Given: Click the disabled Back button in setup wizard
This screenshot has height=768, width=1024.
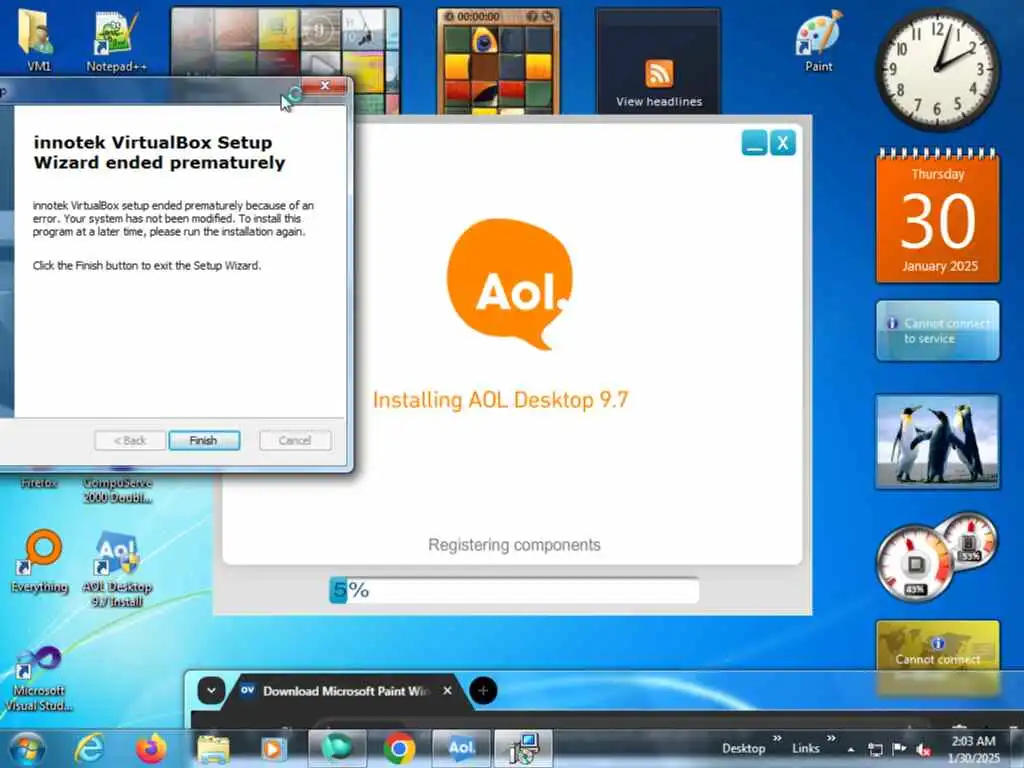Looking at the screenshot, I should [129, 440].
